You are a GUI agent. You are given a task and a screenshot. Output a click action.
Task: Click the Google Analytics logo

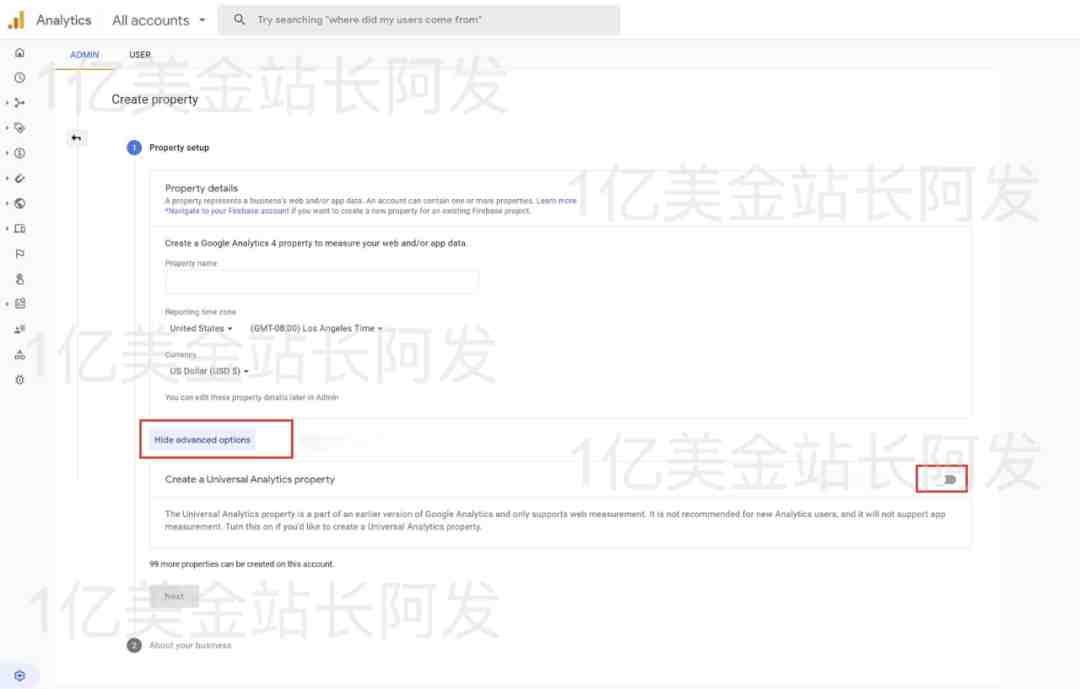pyautogui.click(x=16, y=20)
